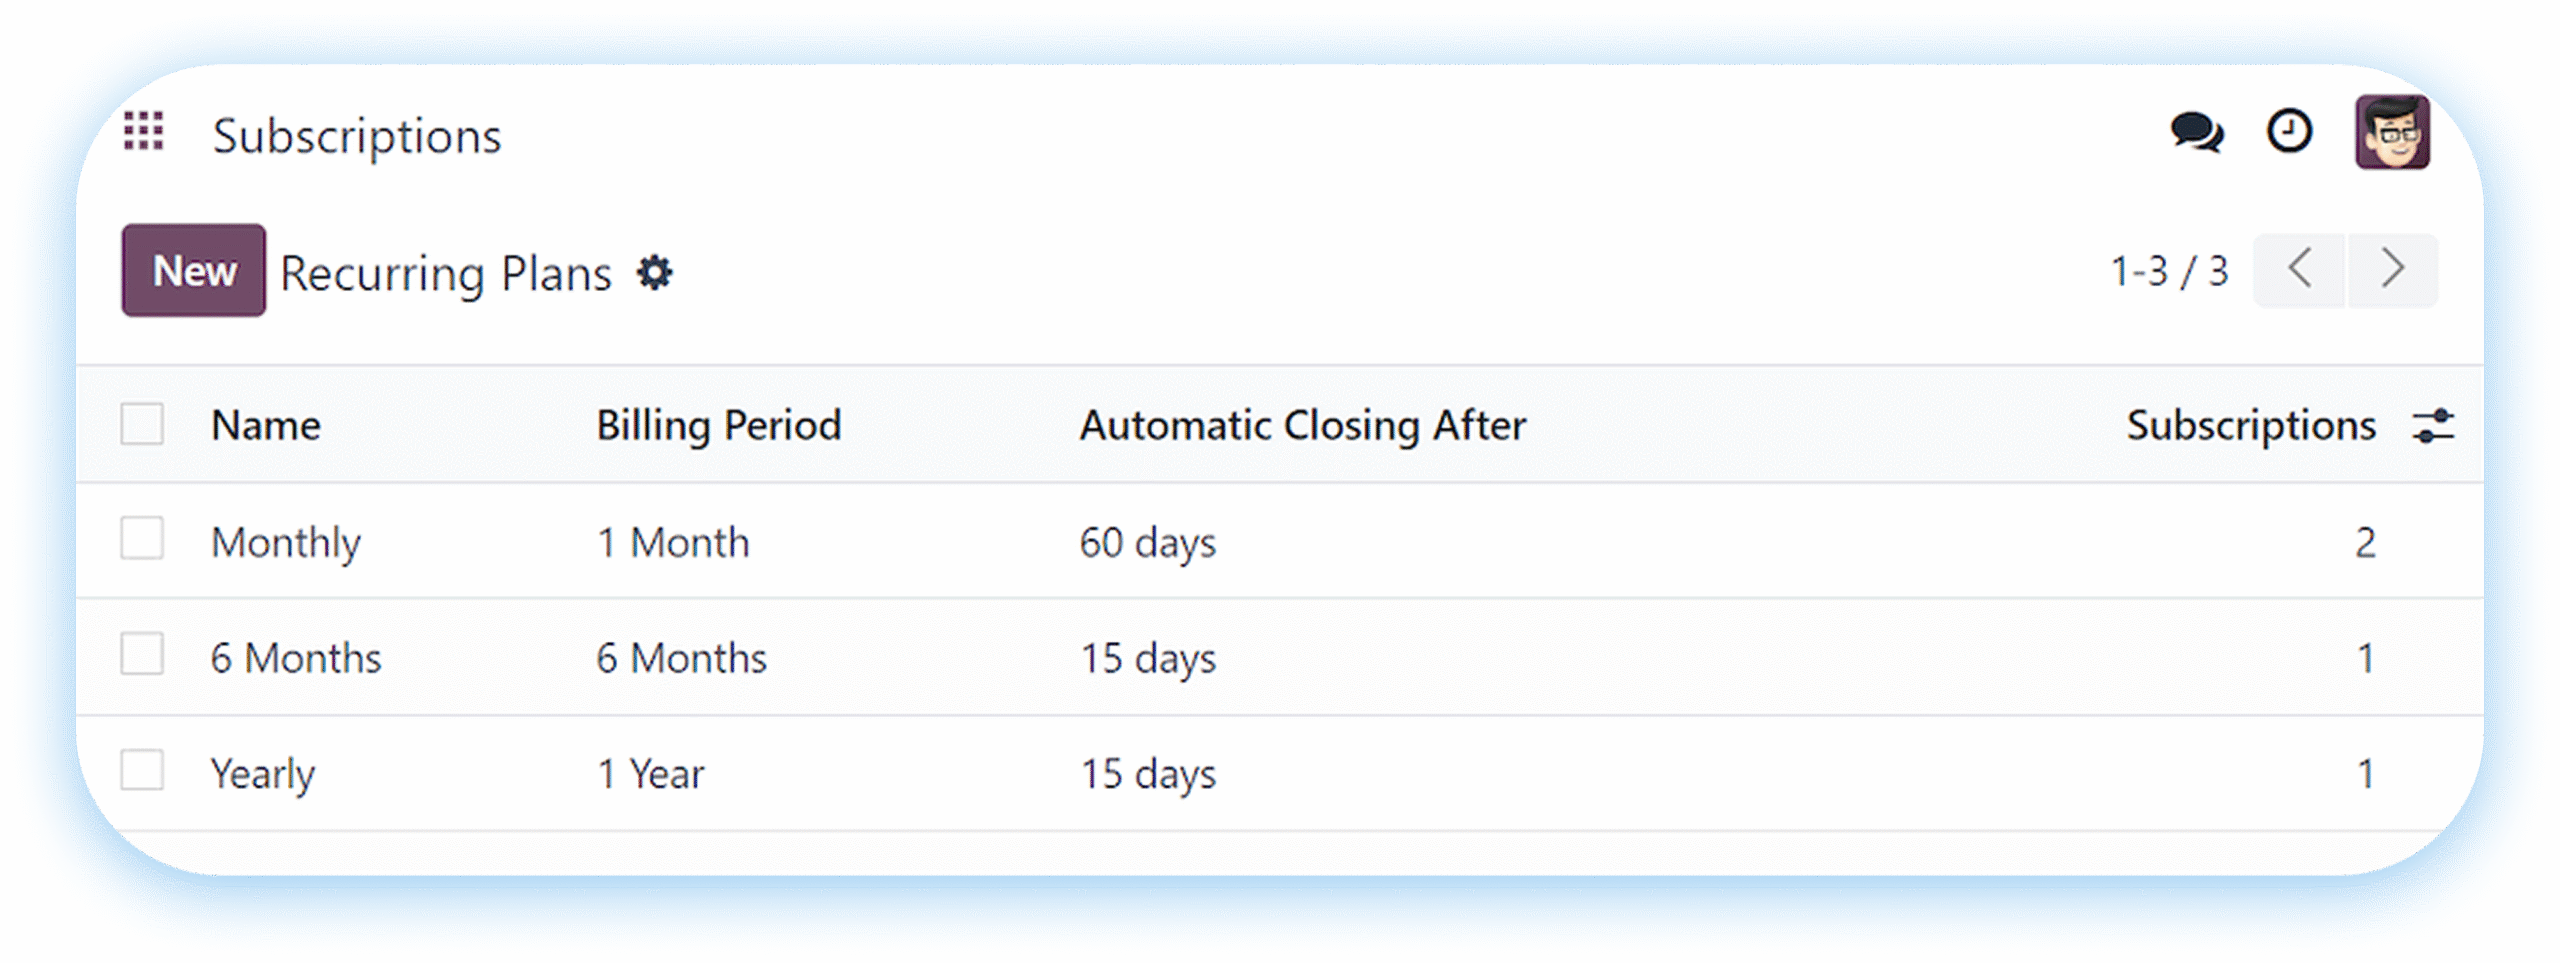2560x963 pixels.
Task: Go to next page arrow
Action: (2392, 270)
